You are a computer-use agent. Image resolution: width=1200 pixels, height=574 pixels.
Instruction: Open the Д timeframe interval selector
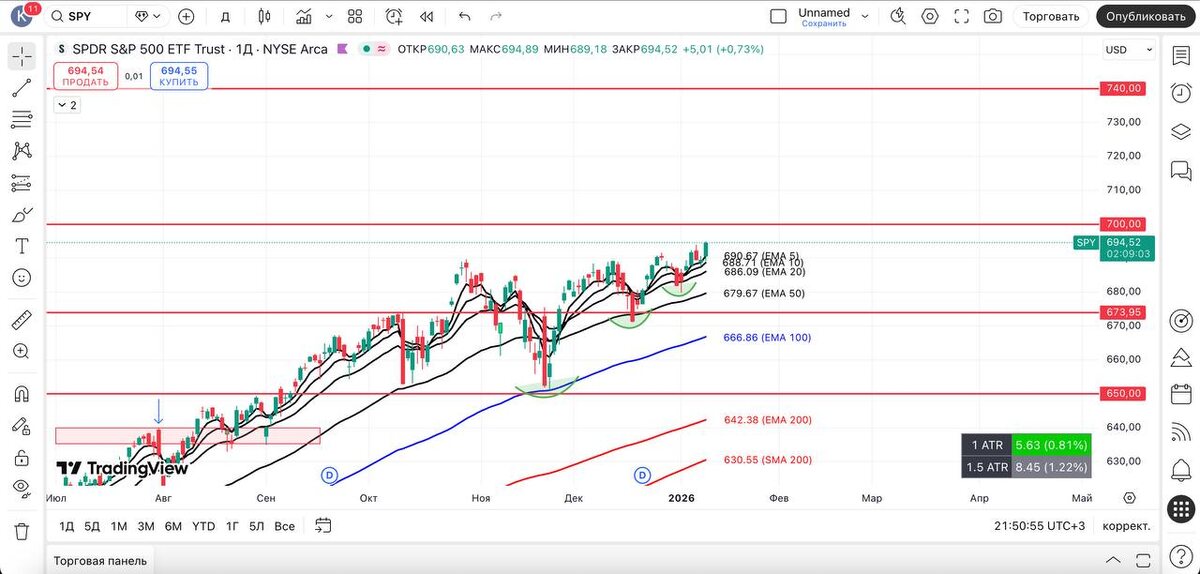225,16
